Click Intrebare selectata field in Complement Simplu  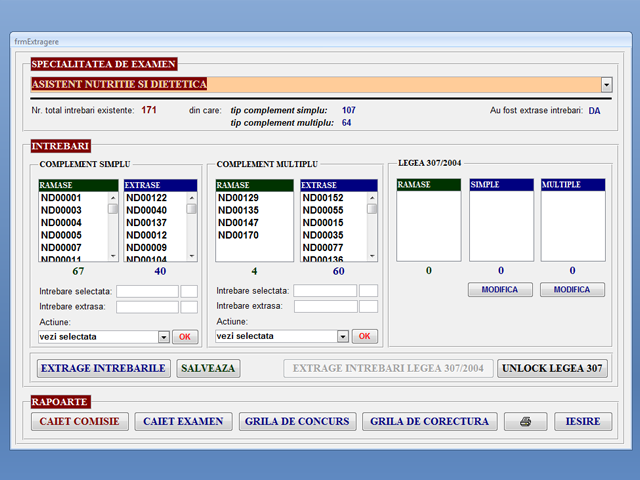point(146,291)
